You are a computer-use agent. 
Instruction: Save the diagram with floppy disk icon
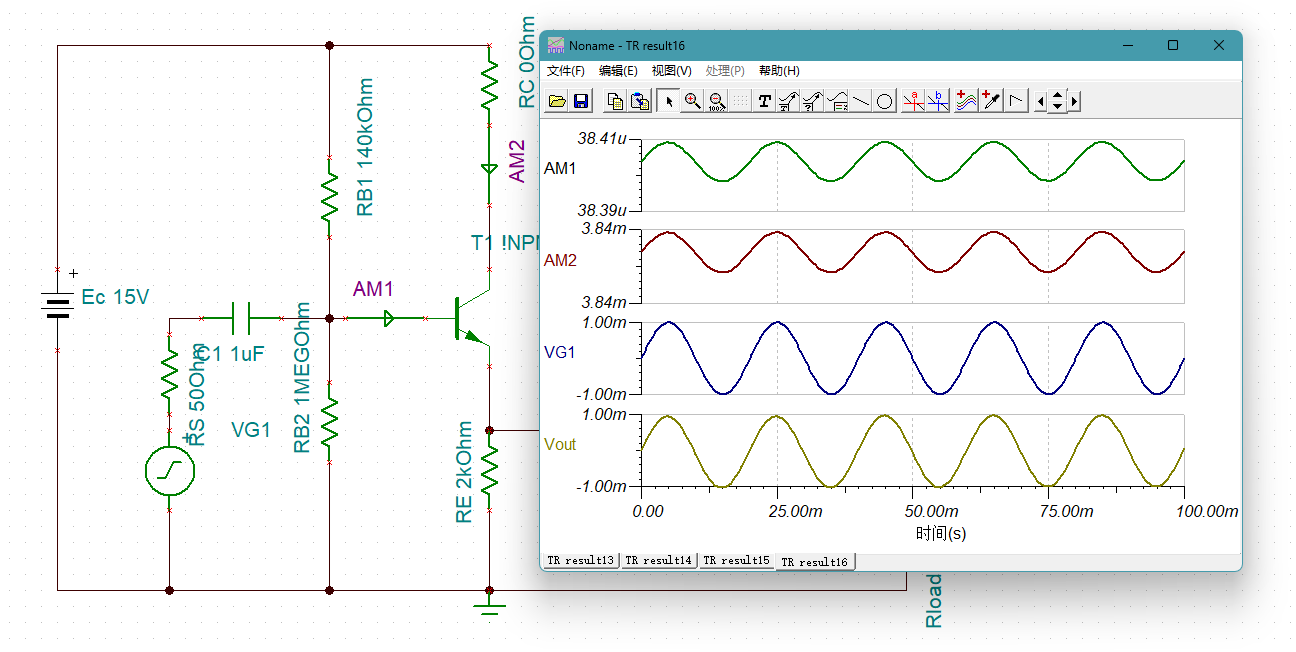coord(581,101)
